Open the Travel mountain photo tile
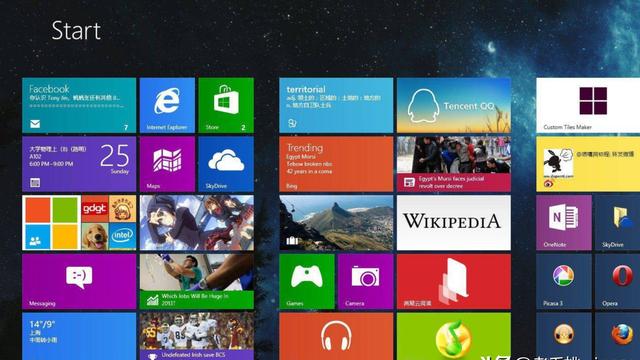Screen dimensions: 640x360 [336, 223]
